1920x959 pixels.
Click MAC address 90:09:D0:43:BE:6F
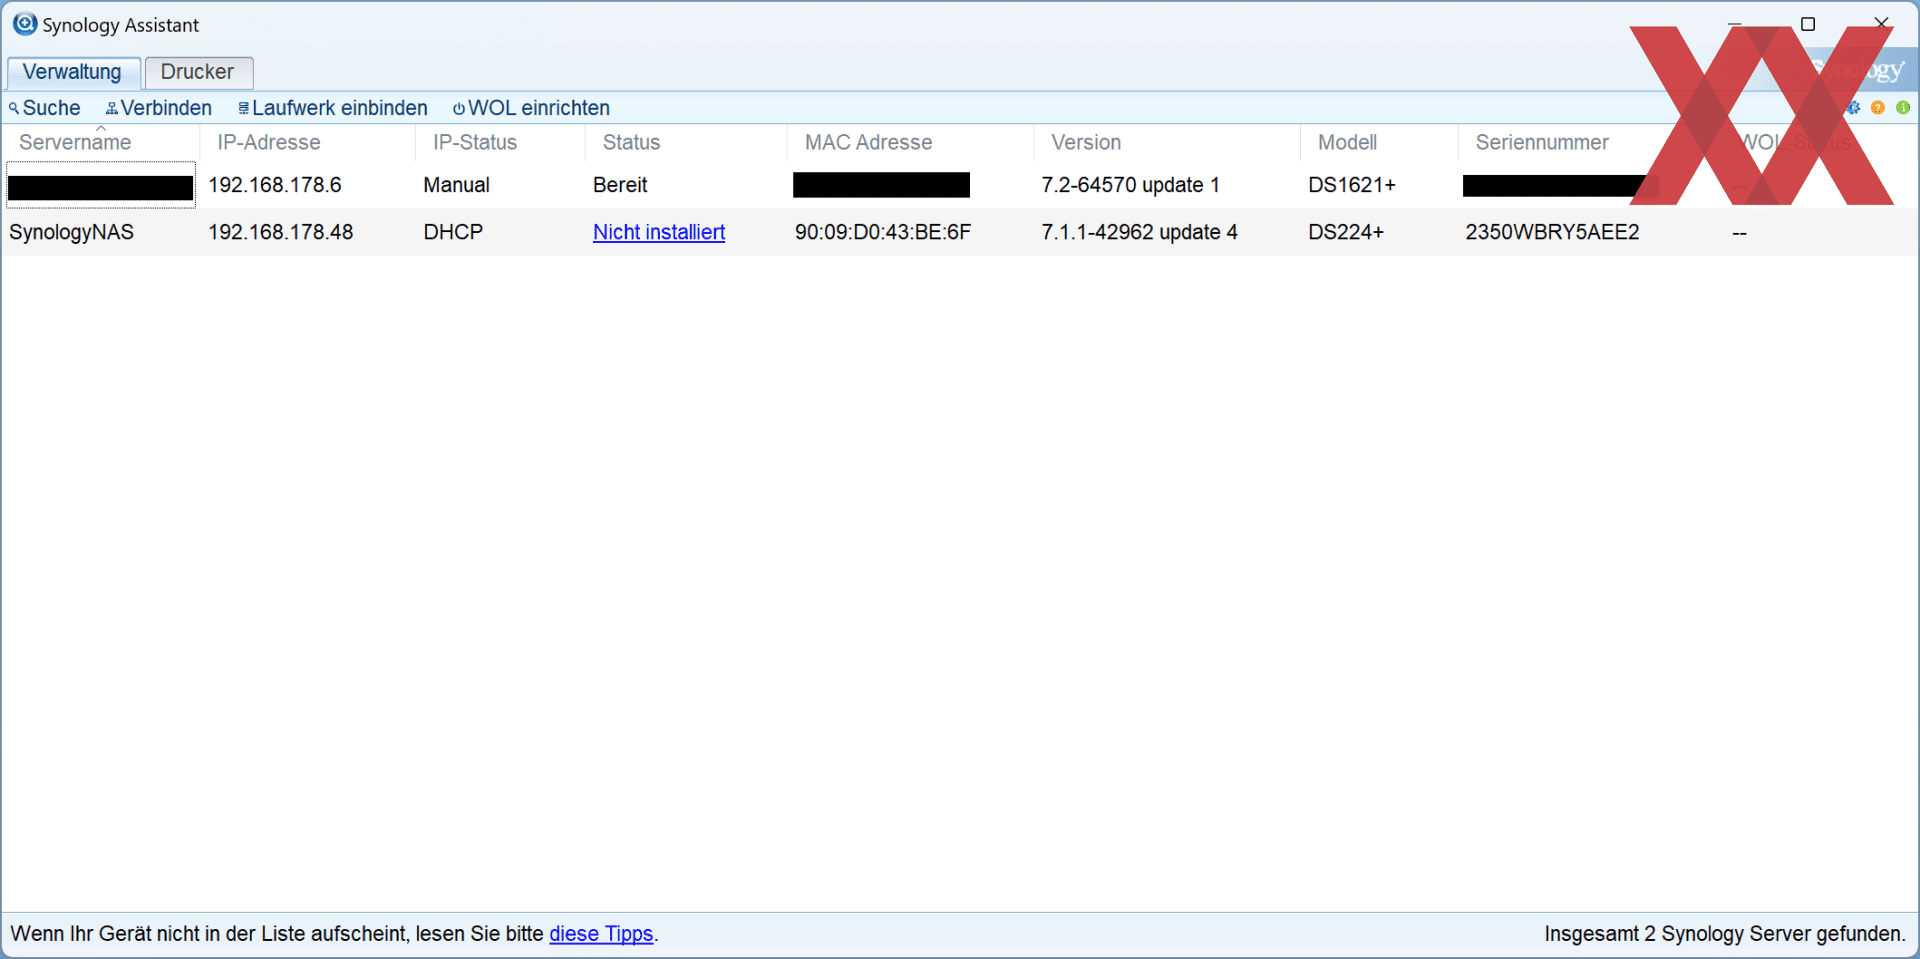883,232
